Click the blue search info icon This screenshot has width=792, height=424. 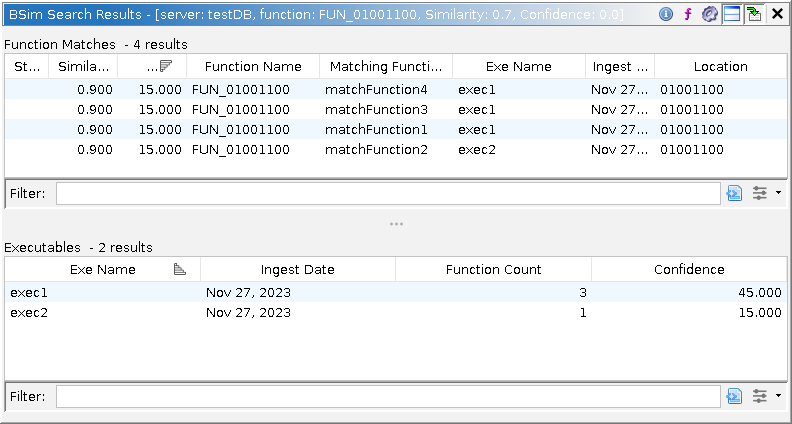pos(666,14)
